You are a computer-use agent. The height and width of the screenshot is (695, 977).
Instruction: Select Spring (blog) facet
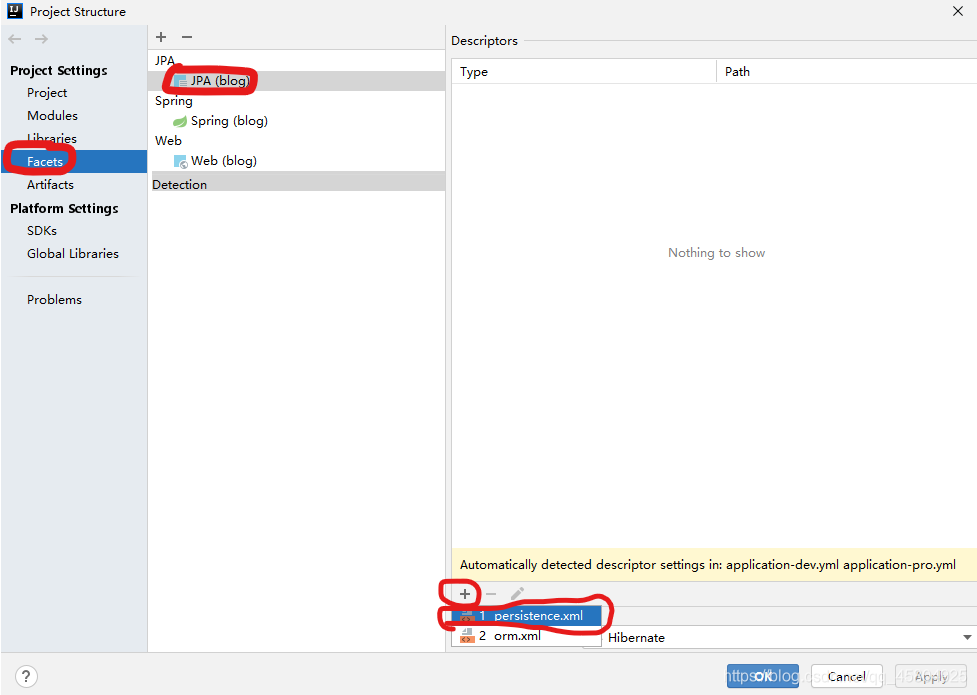pyautogui.click(x=228, y=121)
